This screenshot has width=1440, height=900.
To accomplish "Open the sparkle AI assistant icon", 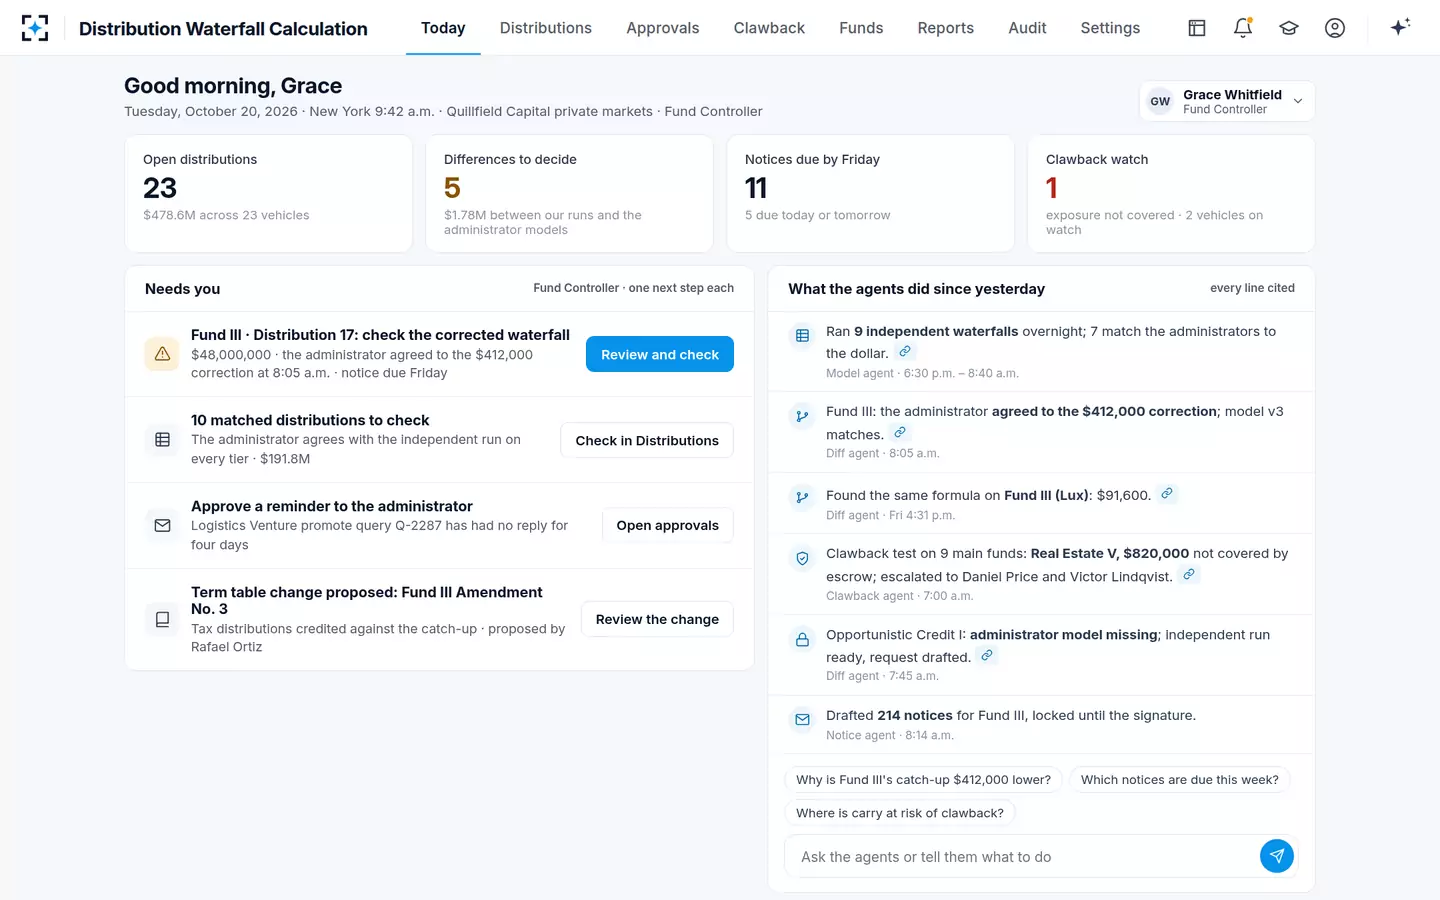I will point(1400,27).
